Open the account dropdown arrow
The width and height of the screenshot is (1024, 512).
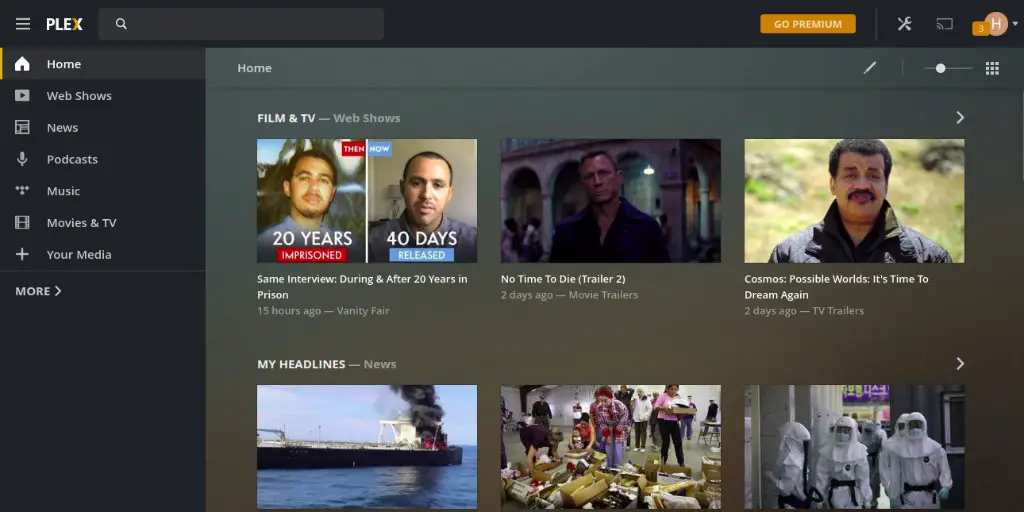point(1015,24)
